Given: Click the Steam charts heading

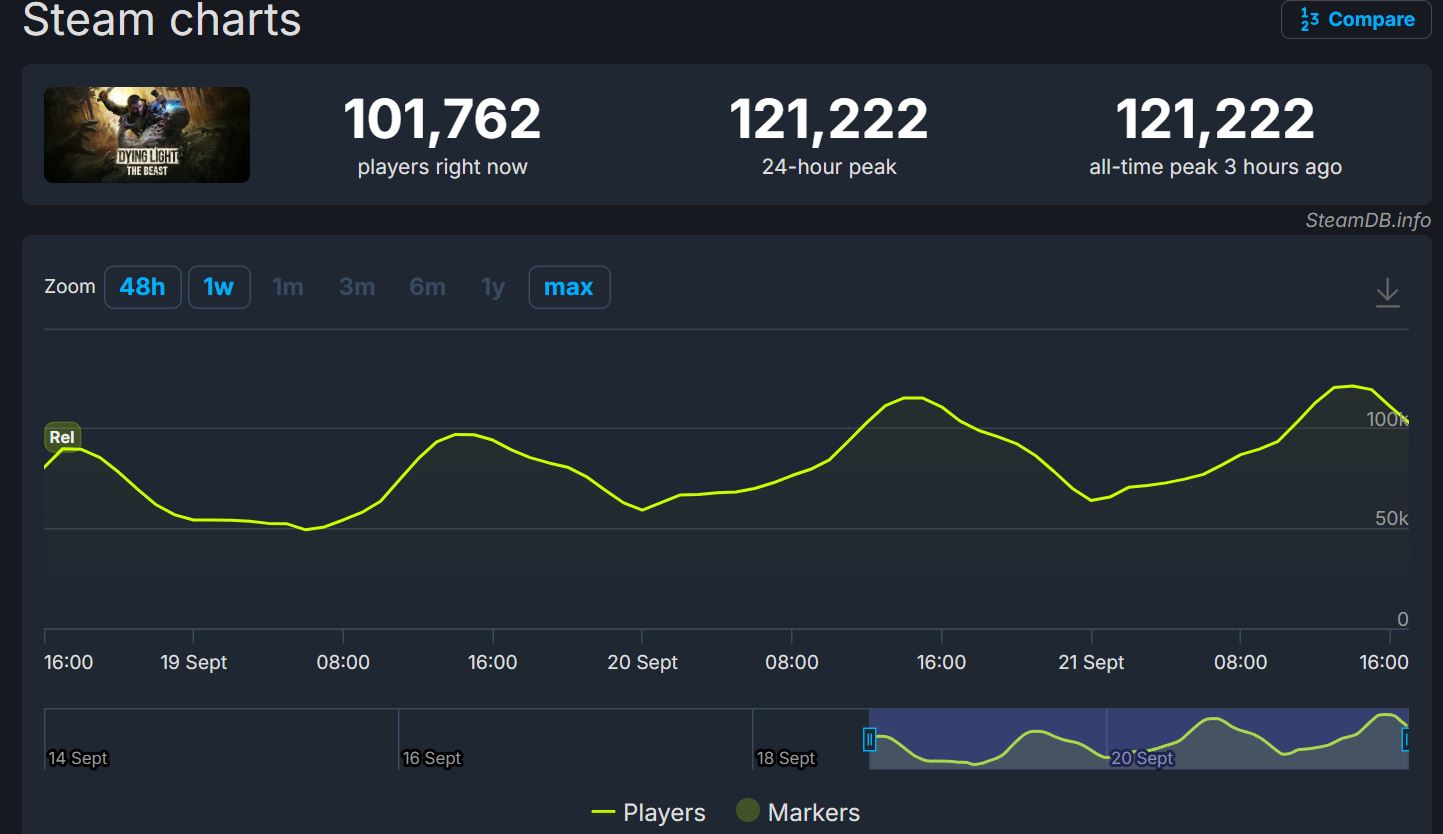Looking at the screenshot, I should coord(162,20).
